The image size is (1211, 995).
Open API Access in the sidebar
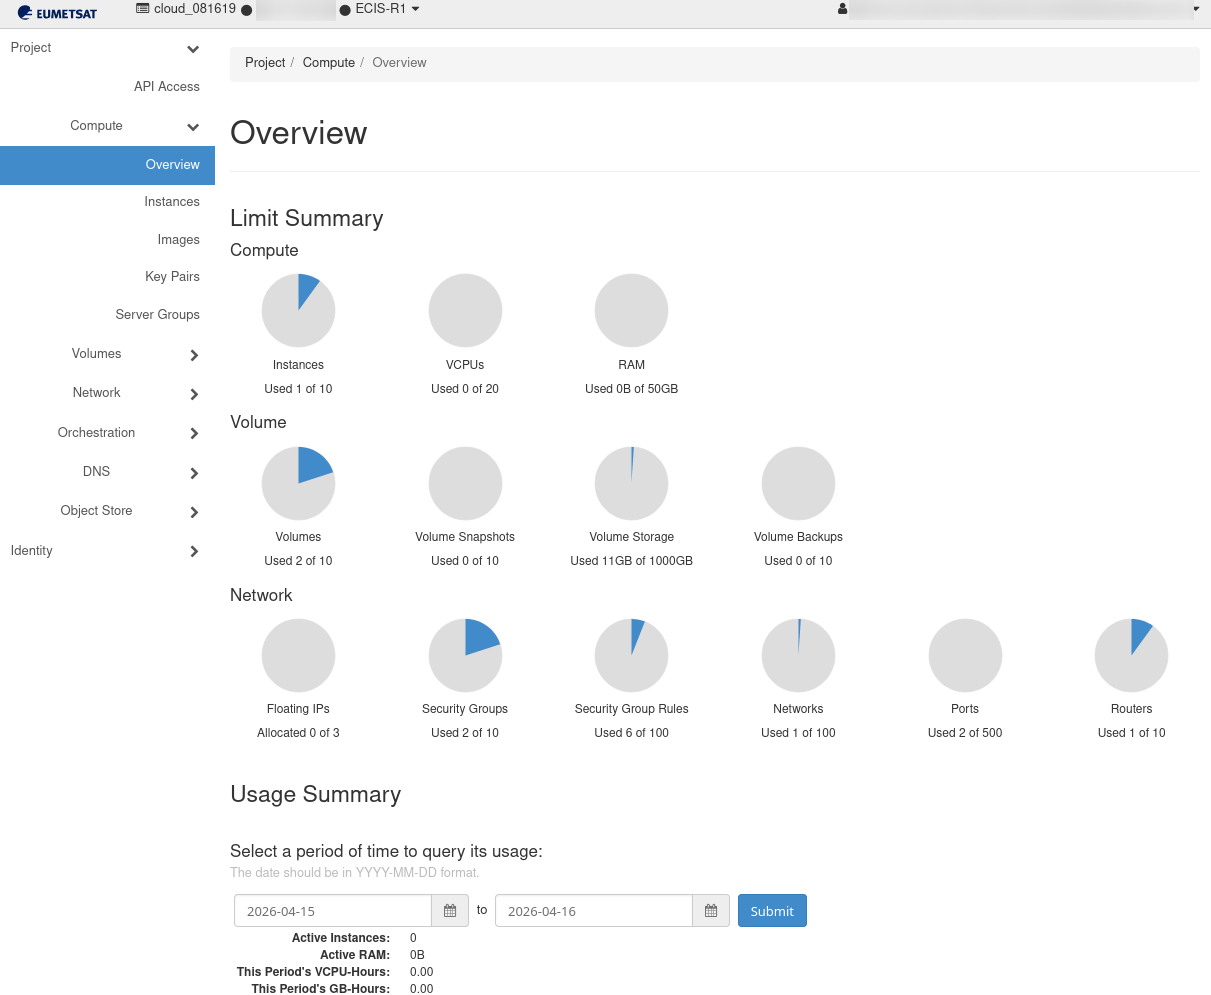click(167, 87)
